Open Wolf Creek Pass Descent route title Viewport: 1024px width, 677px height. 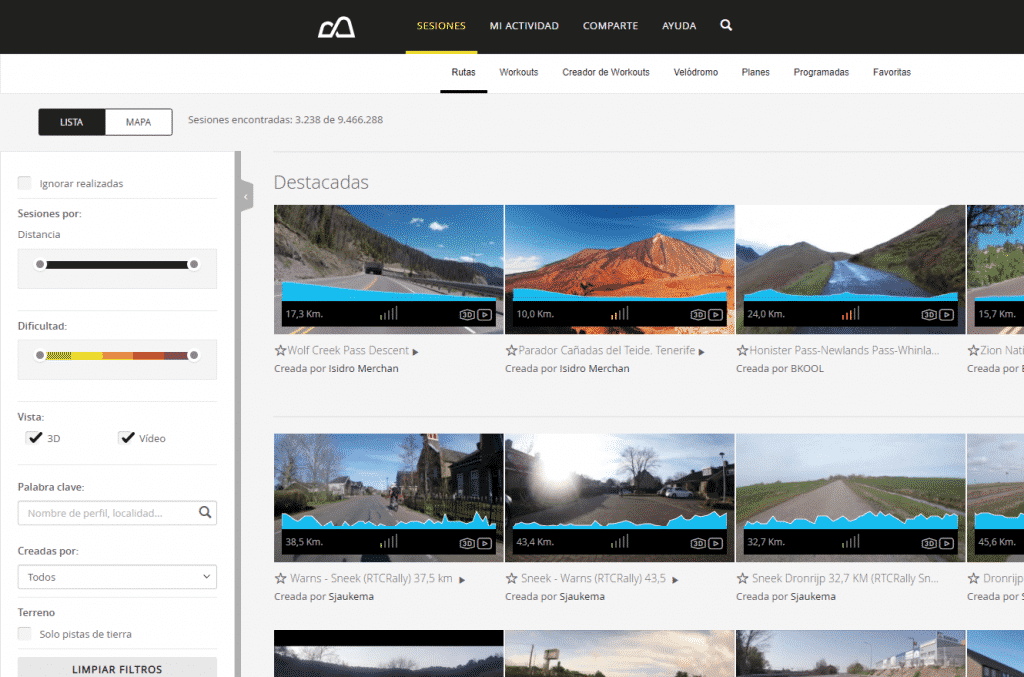click(348, 351)
